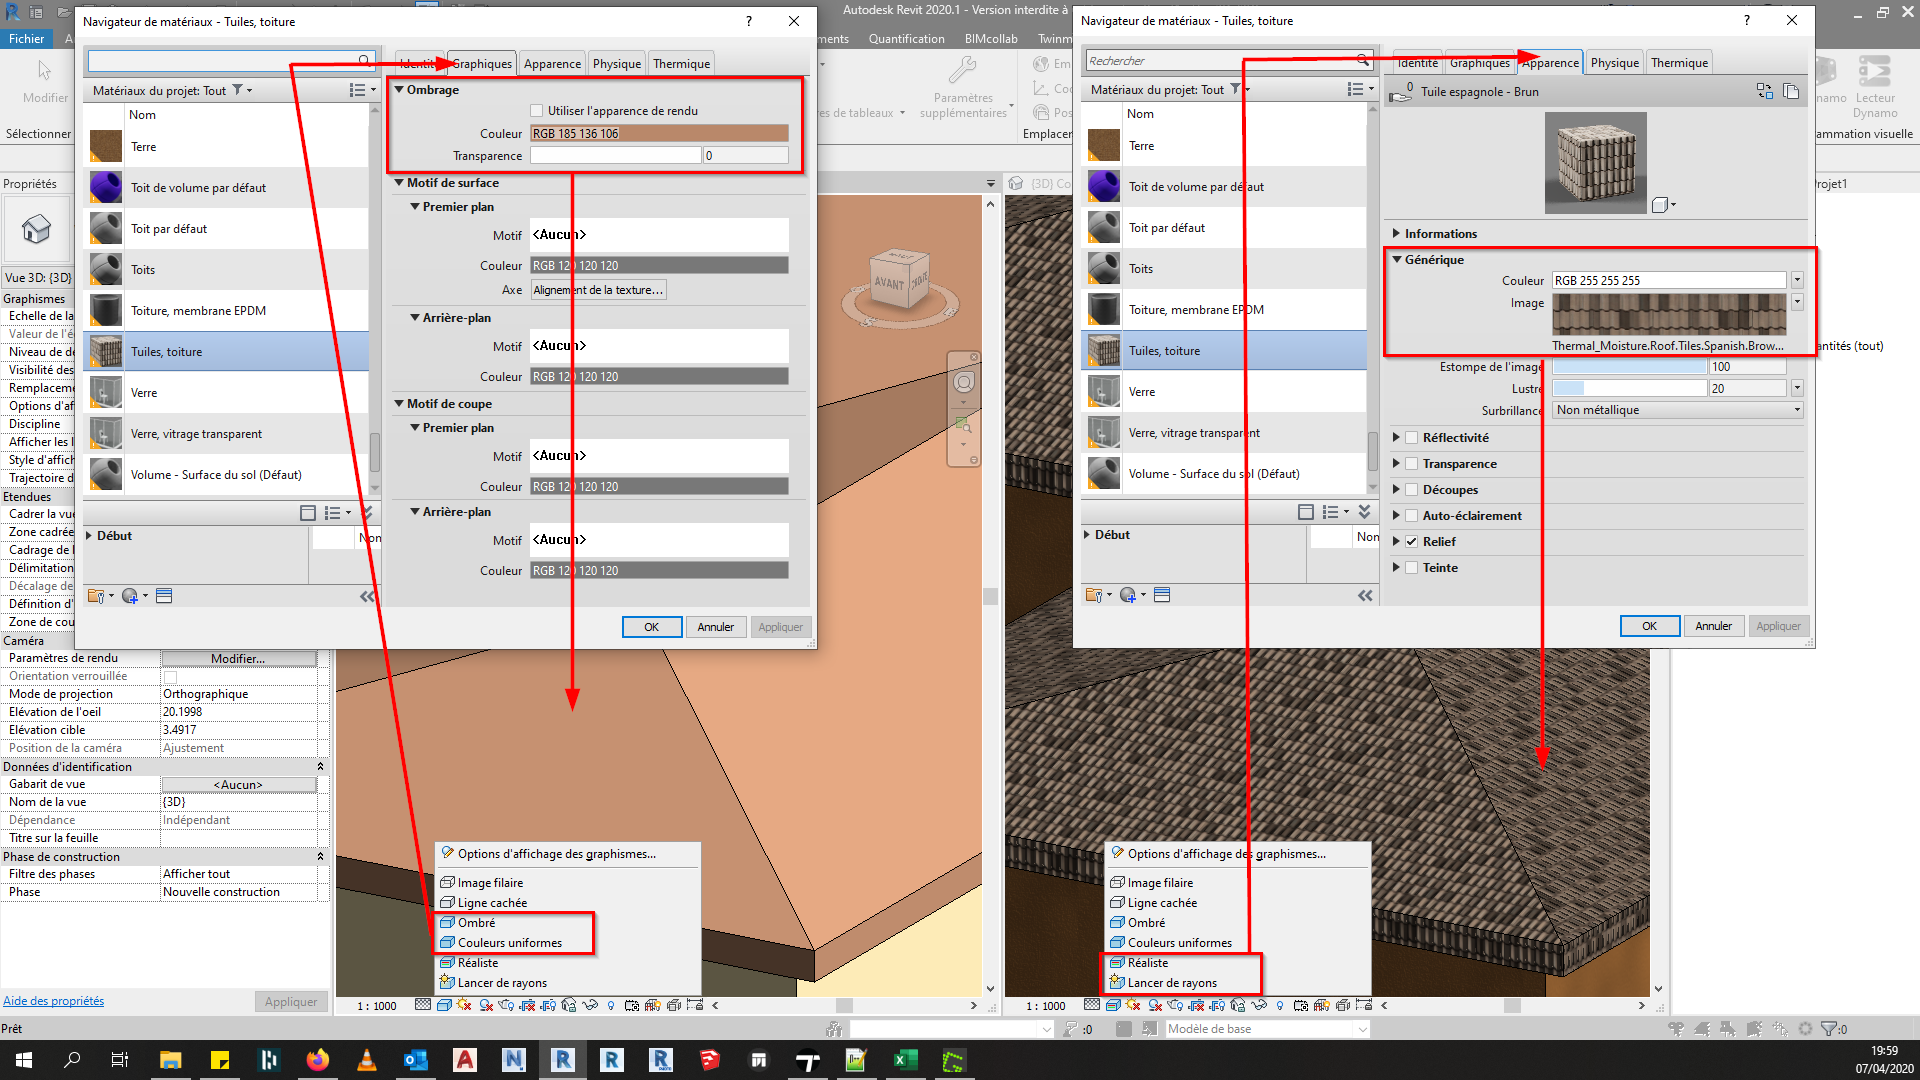The height and width of the screenshot is (1080, 1920).
Task: Click the duplicate asset icon beside Tuile espagnole
Action: tap(1791, 91)
